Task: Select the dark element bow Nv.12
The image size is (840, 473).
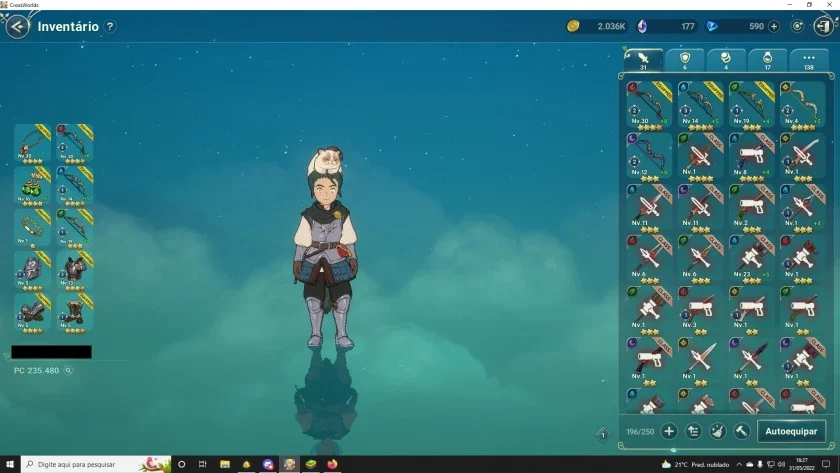Action: [x=649, y=156]
